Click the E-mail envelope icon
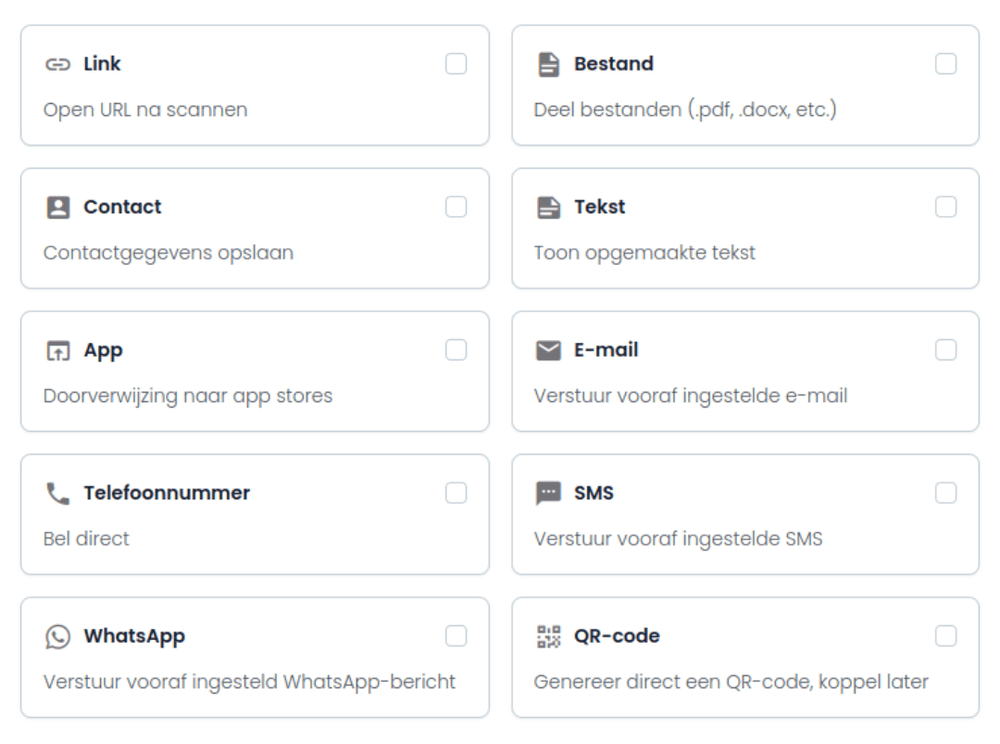This screenshot has height=744, width=1000. [x=548, y=350]
